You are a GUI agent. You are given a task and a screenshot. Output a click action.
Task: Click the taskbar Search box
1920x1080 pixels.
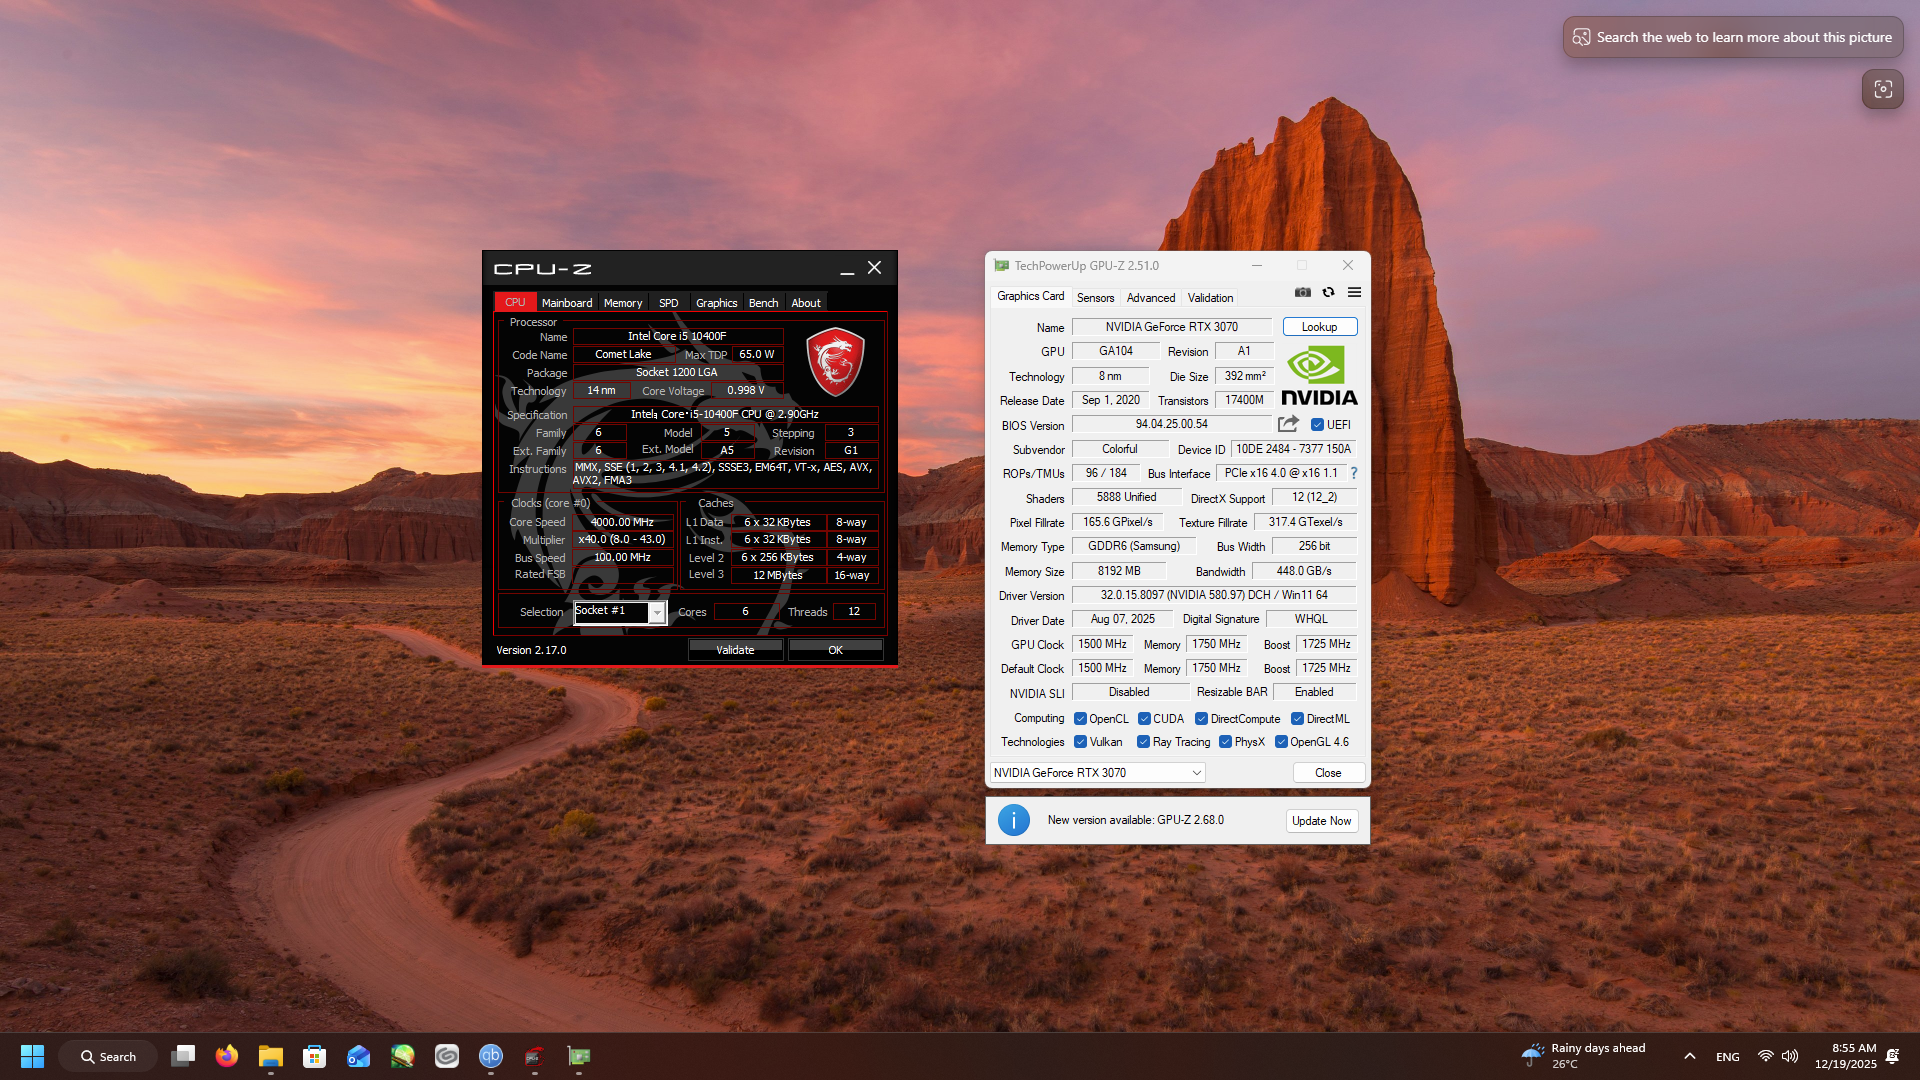108,1056
